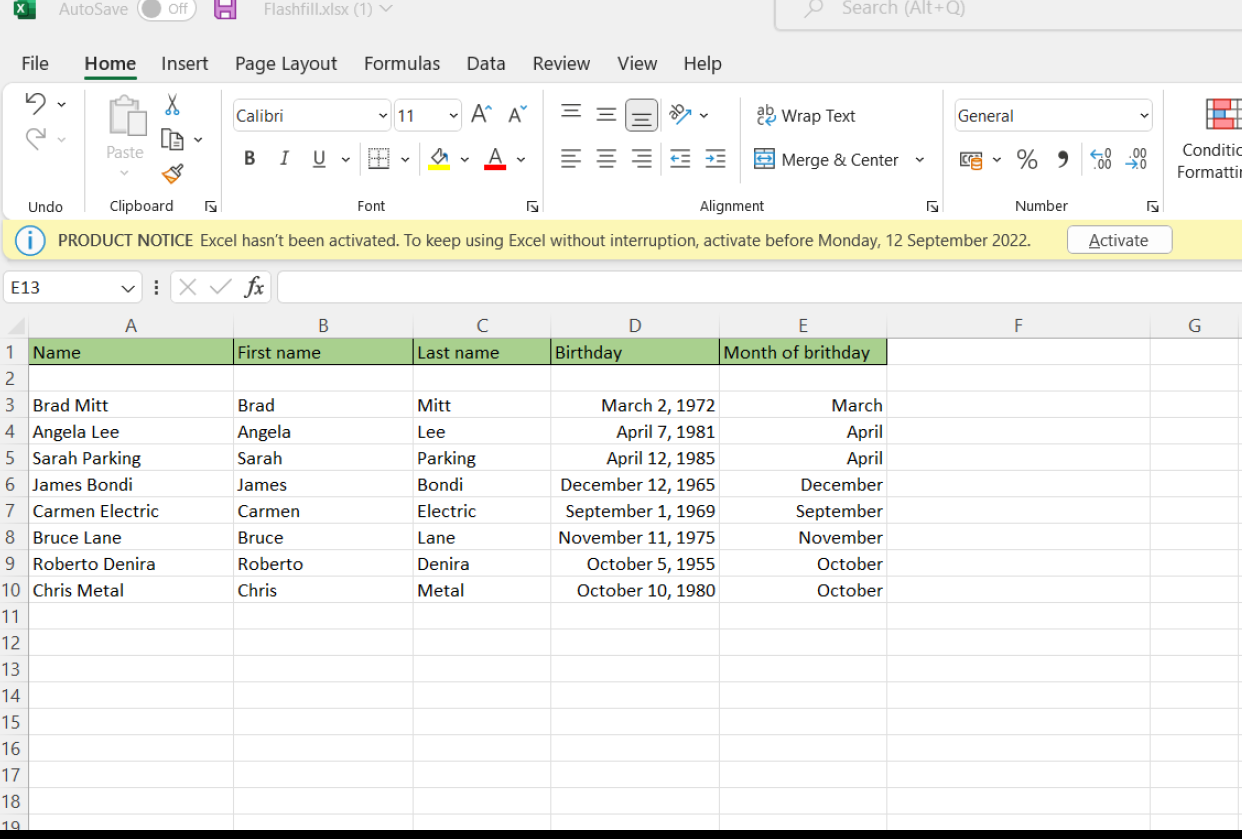This screenshot has height=839, width=1242.
Task: Toggle Underline formatting
Action: click(x=319, y=159)
